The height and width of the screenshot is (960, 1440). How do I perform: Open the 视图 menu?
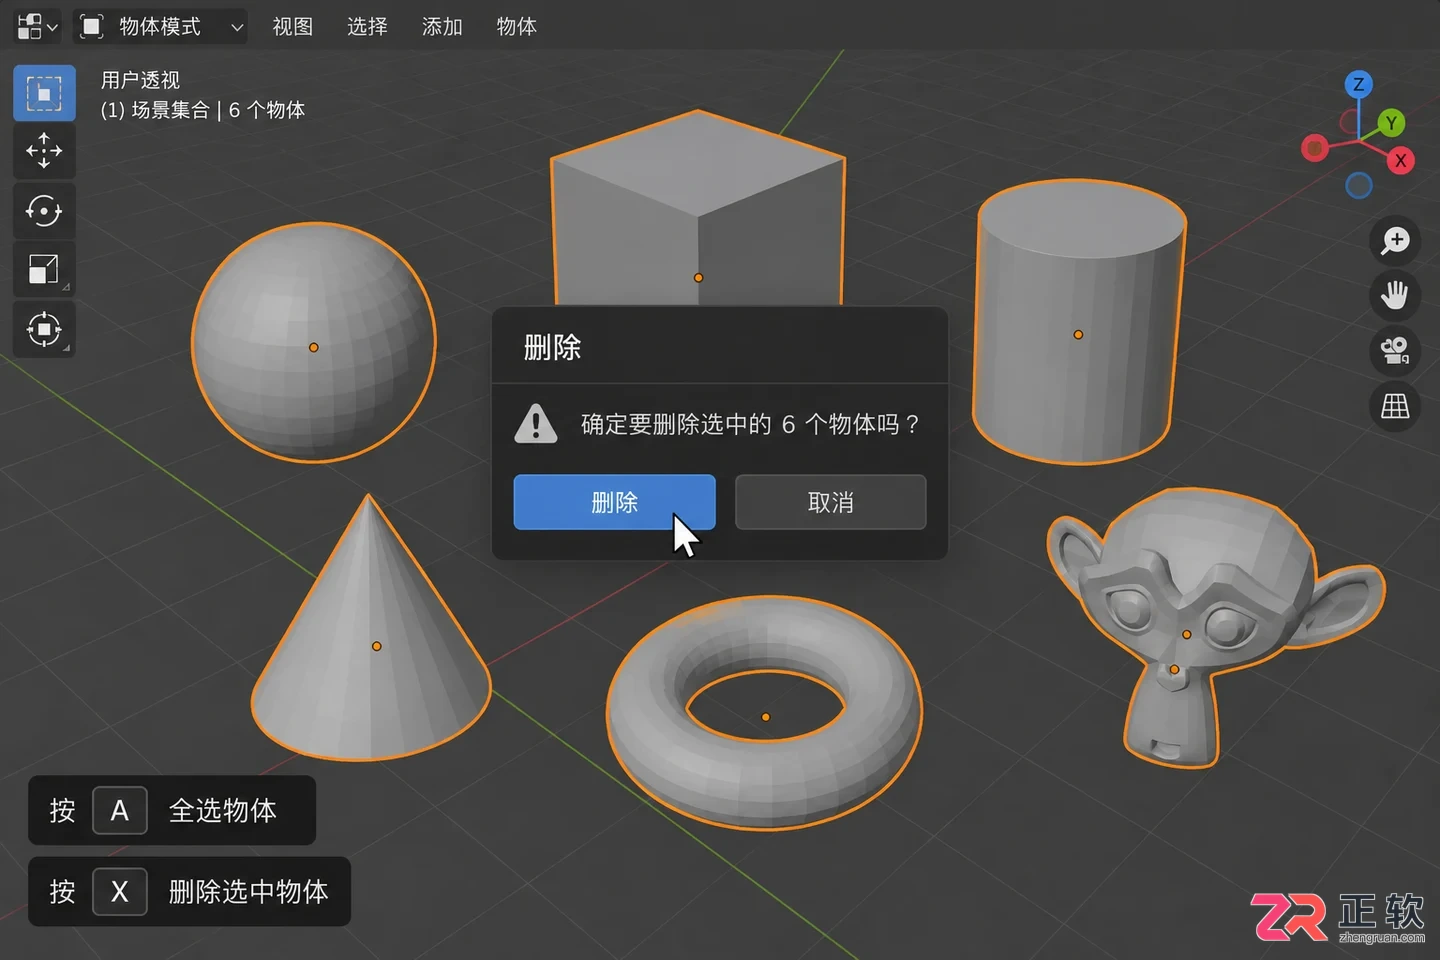[x=293, y=26]
